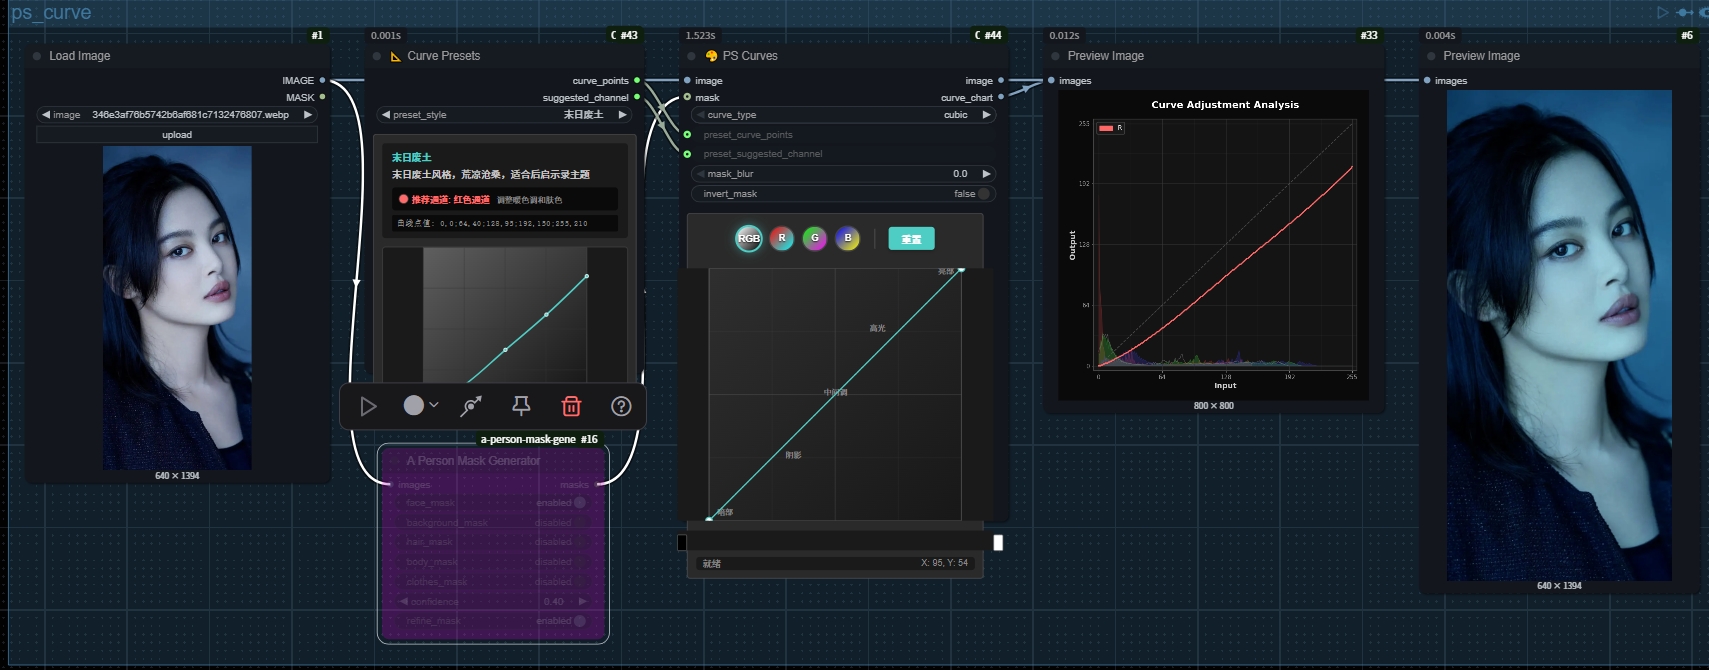Click the curve_chart output slot on PS Curves

[x=1001, y=97]
